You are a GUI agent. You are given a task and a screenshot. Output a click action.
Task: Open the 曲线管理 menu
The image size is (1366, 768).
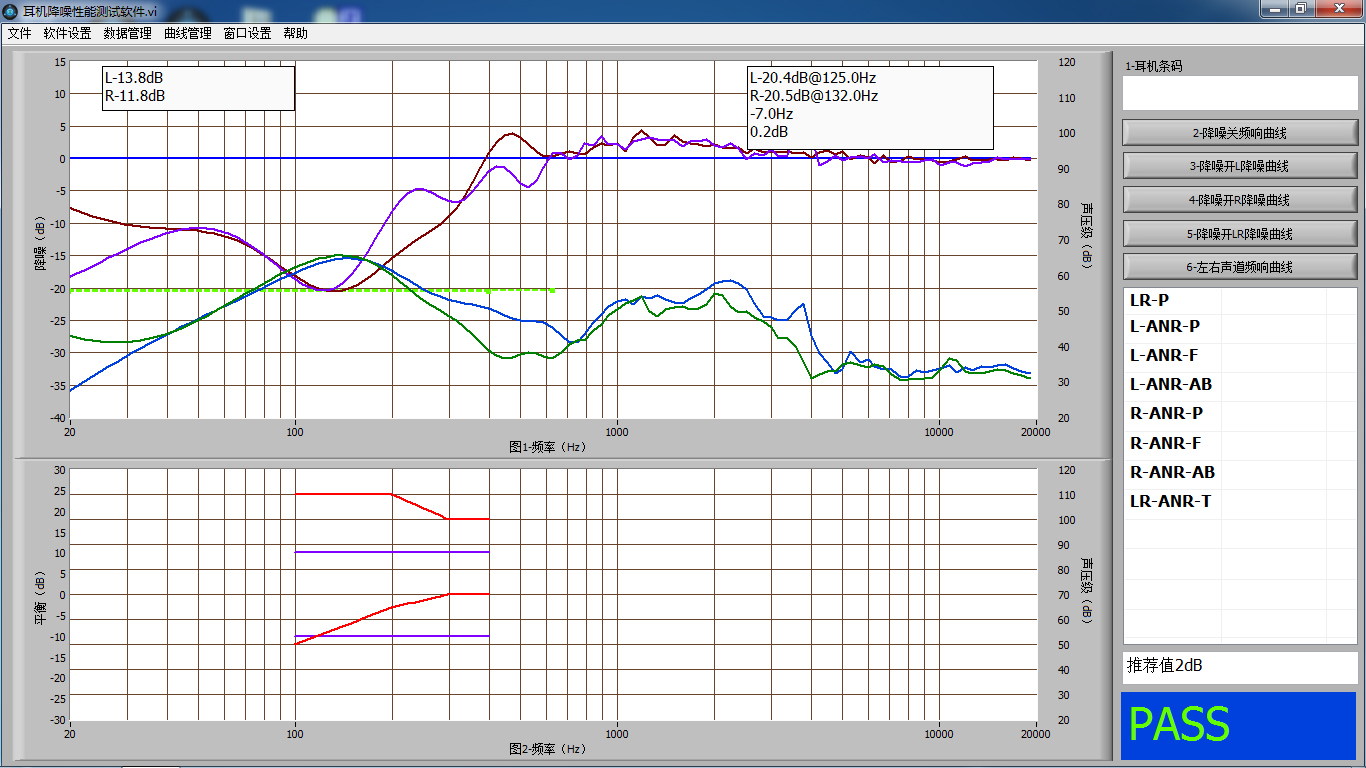[187, 33]
